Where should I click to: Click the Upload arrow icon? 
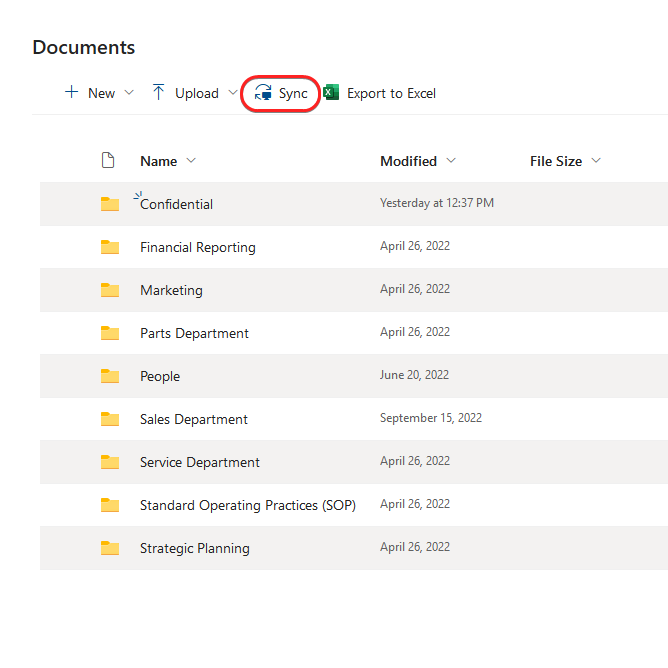click(159, 93)
